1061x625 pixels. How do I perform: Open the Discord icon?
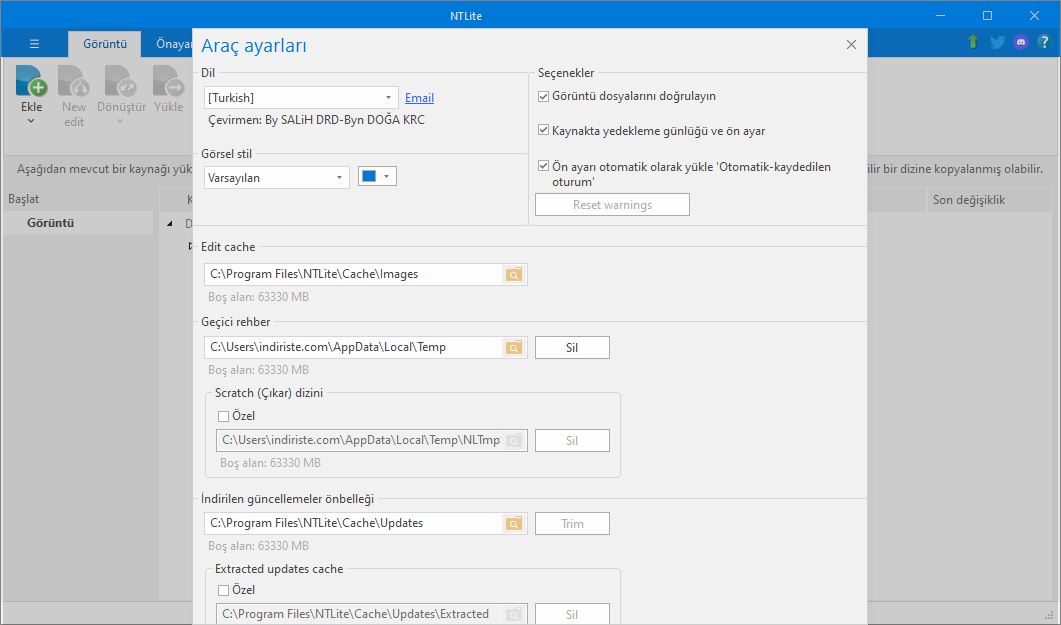[x=1021, y=42]
